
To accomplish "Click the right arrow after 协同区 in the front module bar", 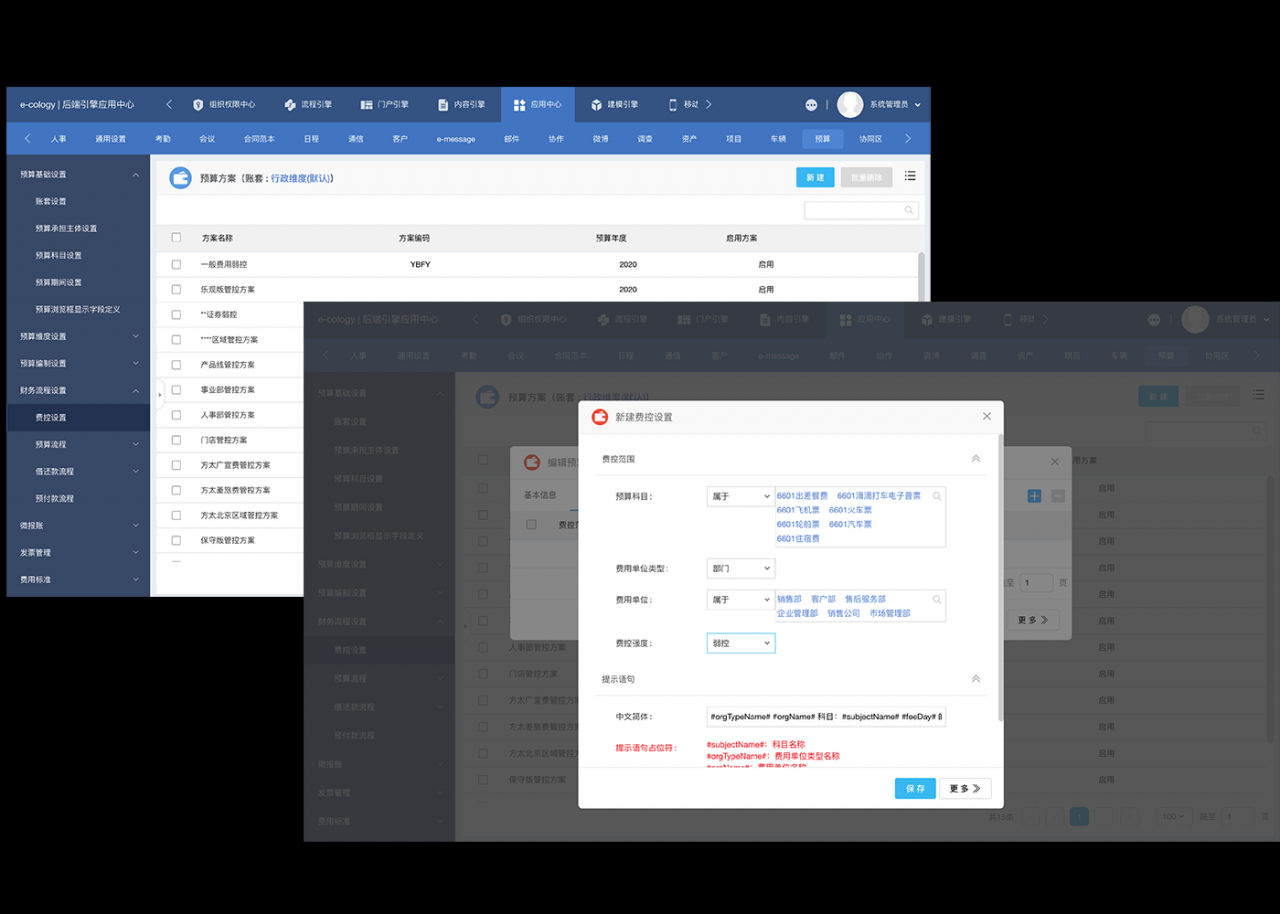I will click(908, 139).
